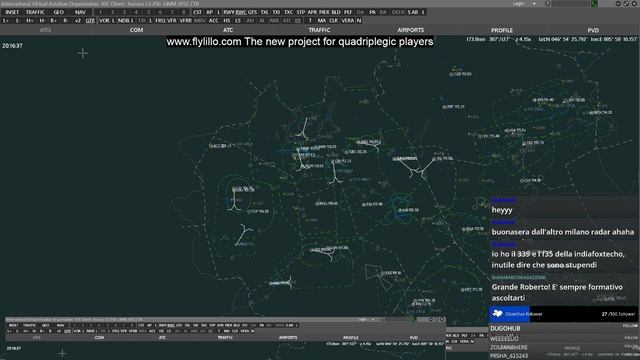Click the ACC toolbar button
The width and height of the screenshot is (640, 360).
pyautogui.click(x=213, y=20)
